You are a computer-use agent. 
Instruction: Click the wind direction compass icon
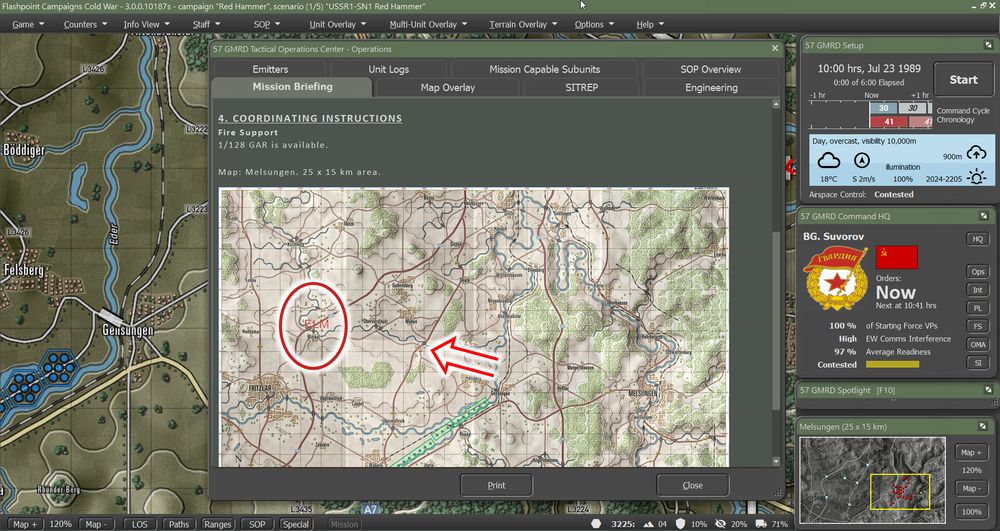862,160
